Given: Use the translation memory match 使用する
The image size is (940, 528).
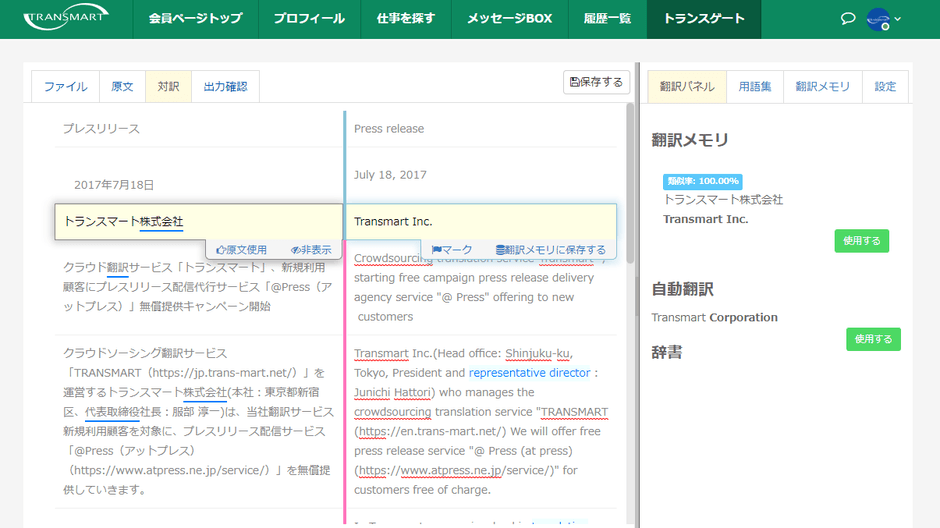Looking at the screenshot, I should tap(861, 241).
